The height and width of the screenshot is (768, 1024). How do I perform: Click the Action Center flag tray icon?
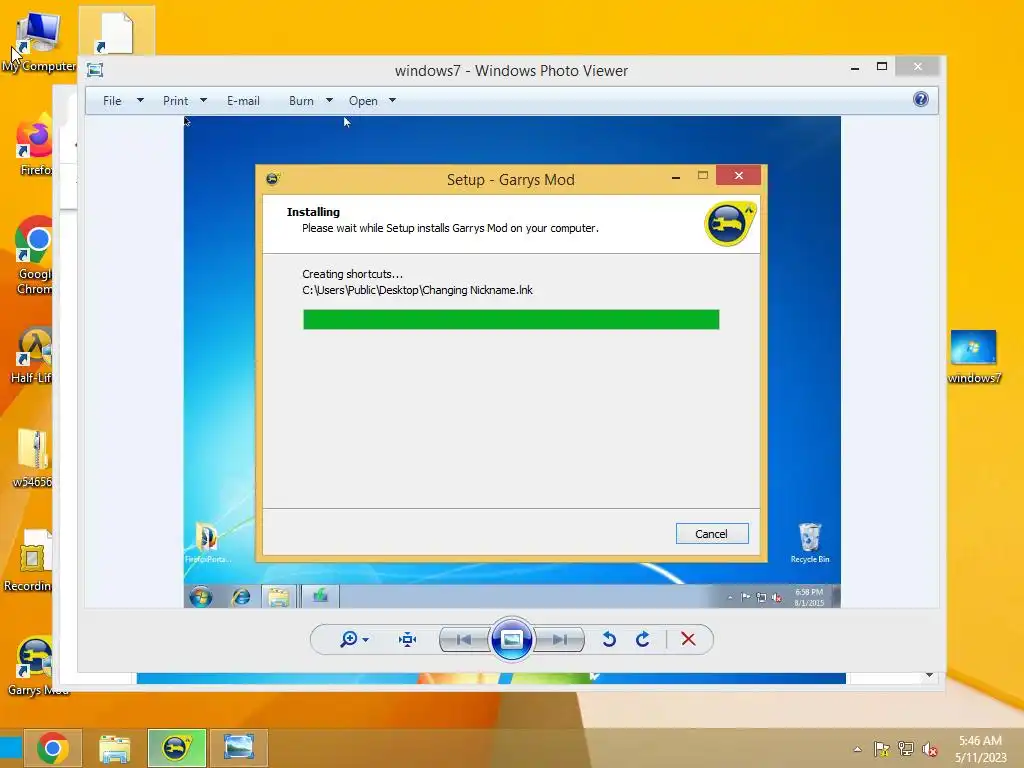[x=882, y=749]
